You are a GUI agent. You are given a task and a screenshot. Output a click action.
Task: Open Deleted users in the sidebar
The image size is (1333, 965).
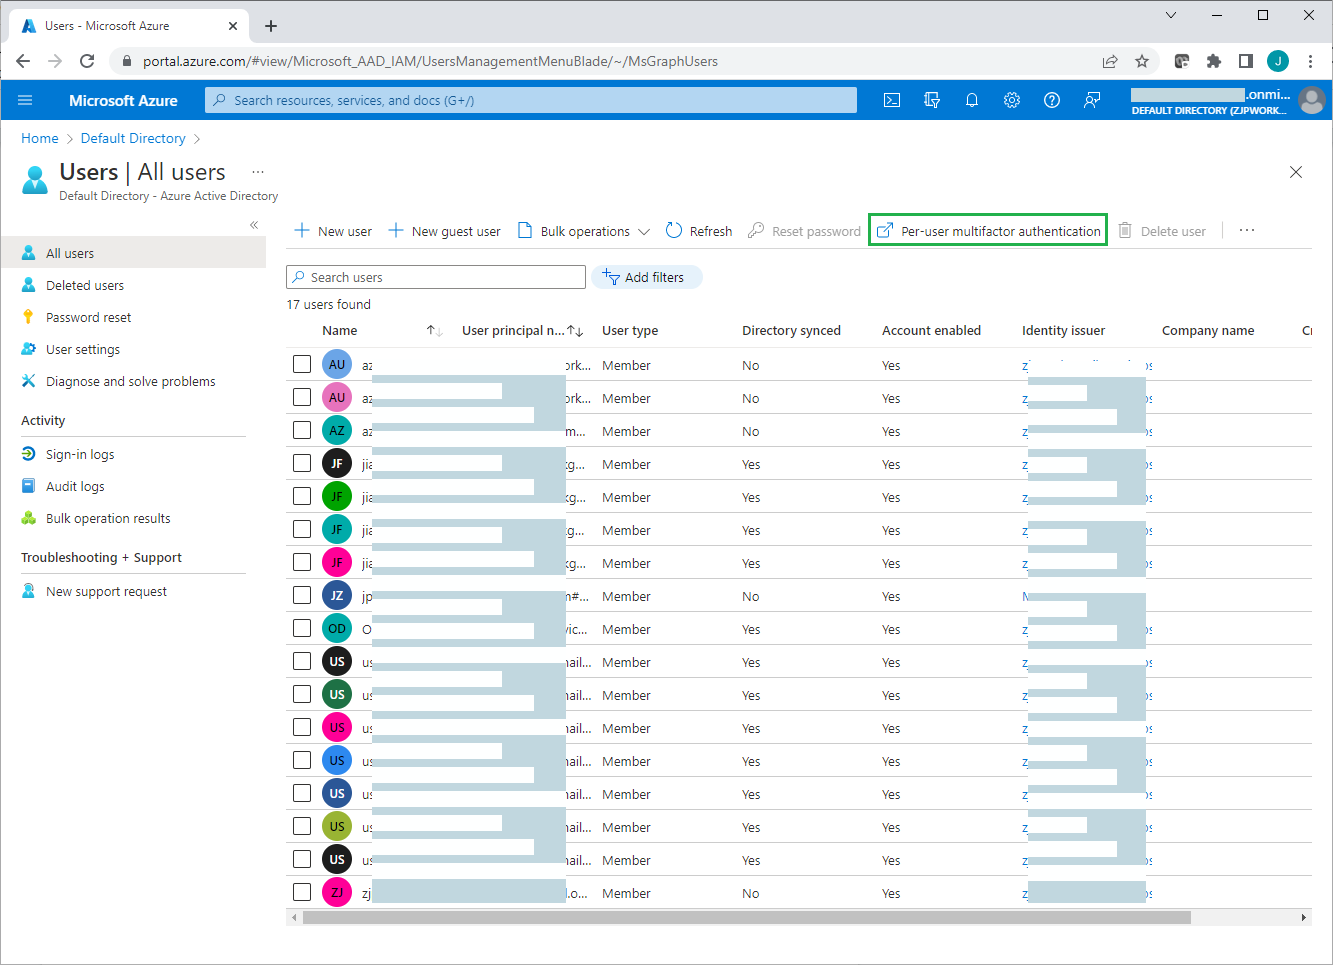point(85,285)
